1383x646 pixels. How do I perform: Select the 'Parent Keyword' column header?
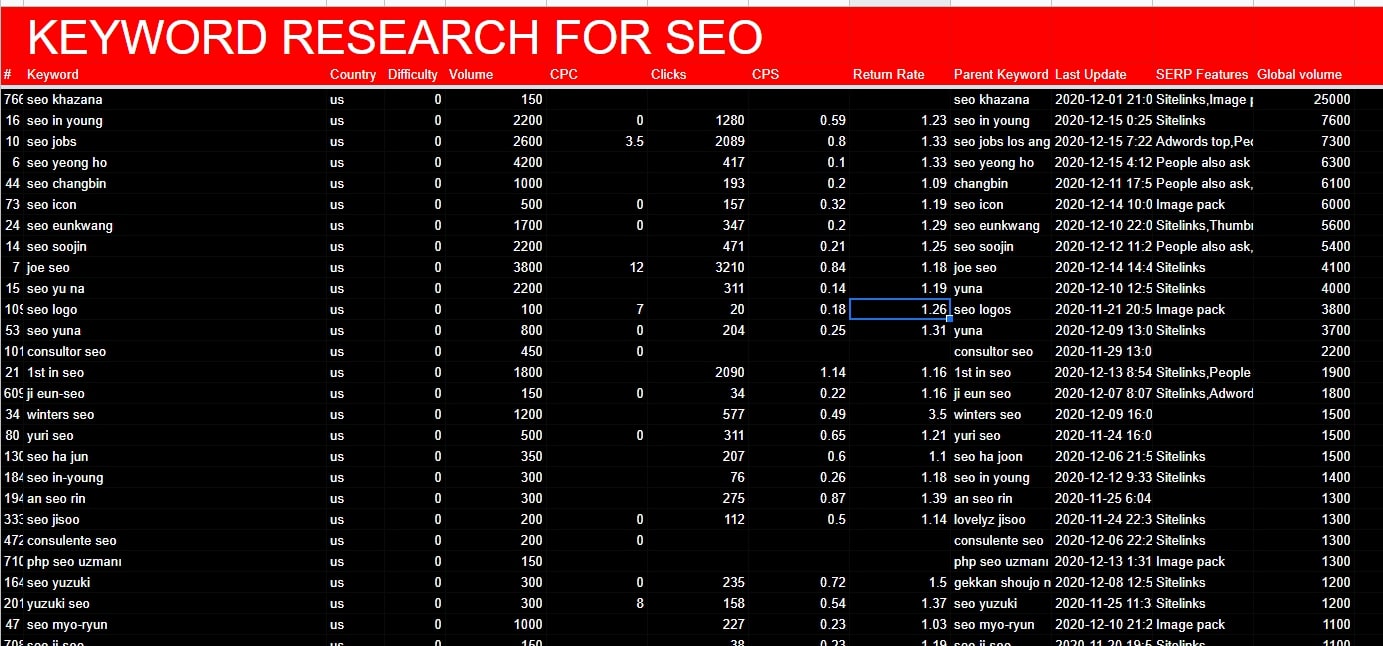pos(1001,74)
